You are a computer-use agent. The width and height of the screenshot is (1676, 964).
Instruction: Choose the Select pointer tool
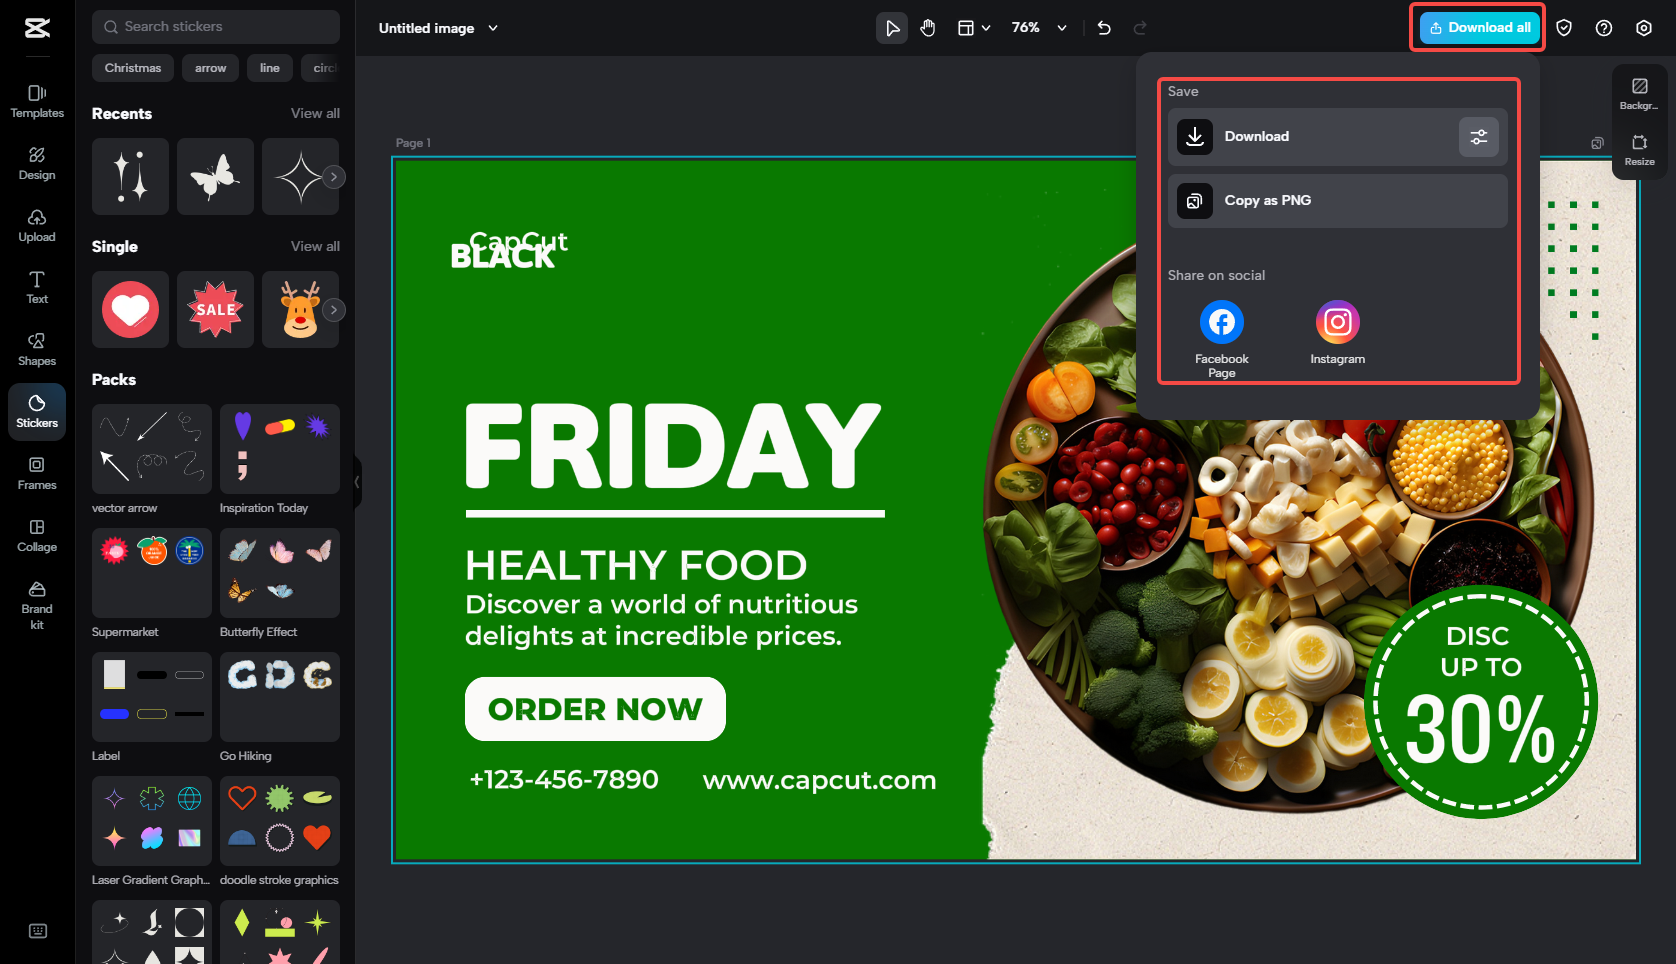click(892, 28)
